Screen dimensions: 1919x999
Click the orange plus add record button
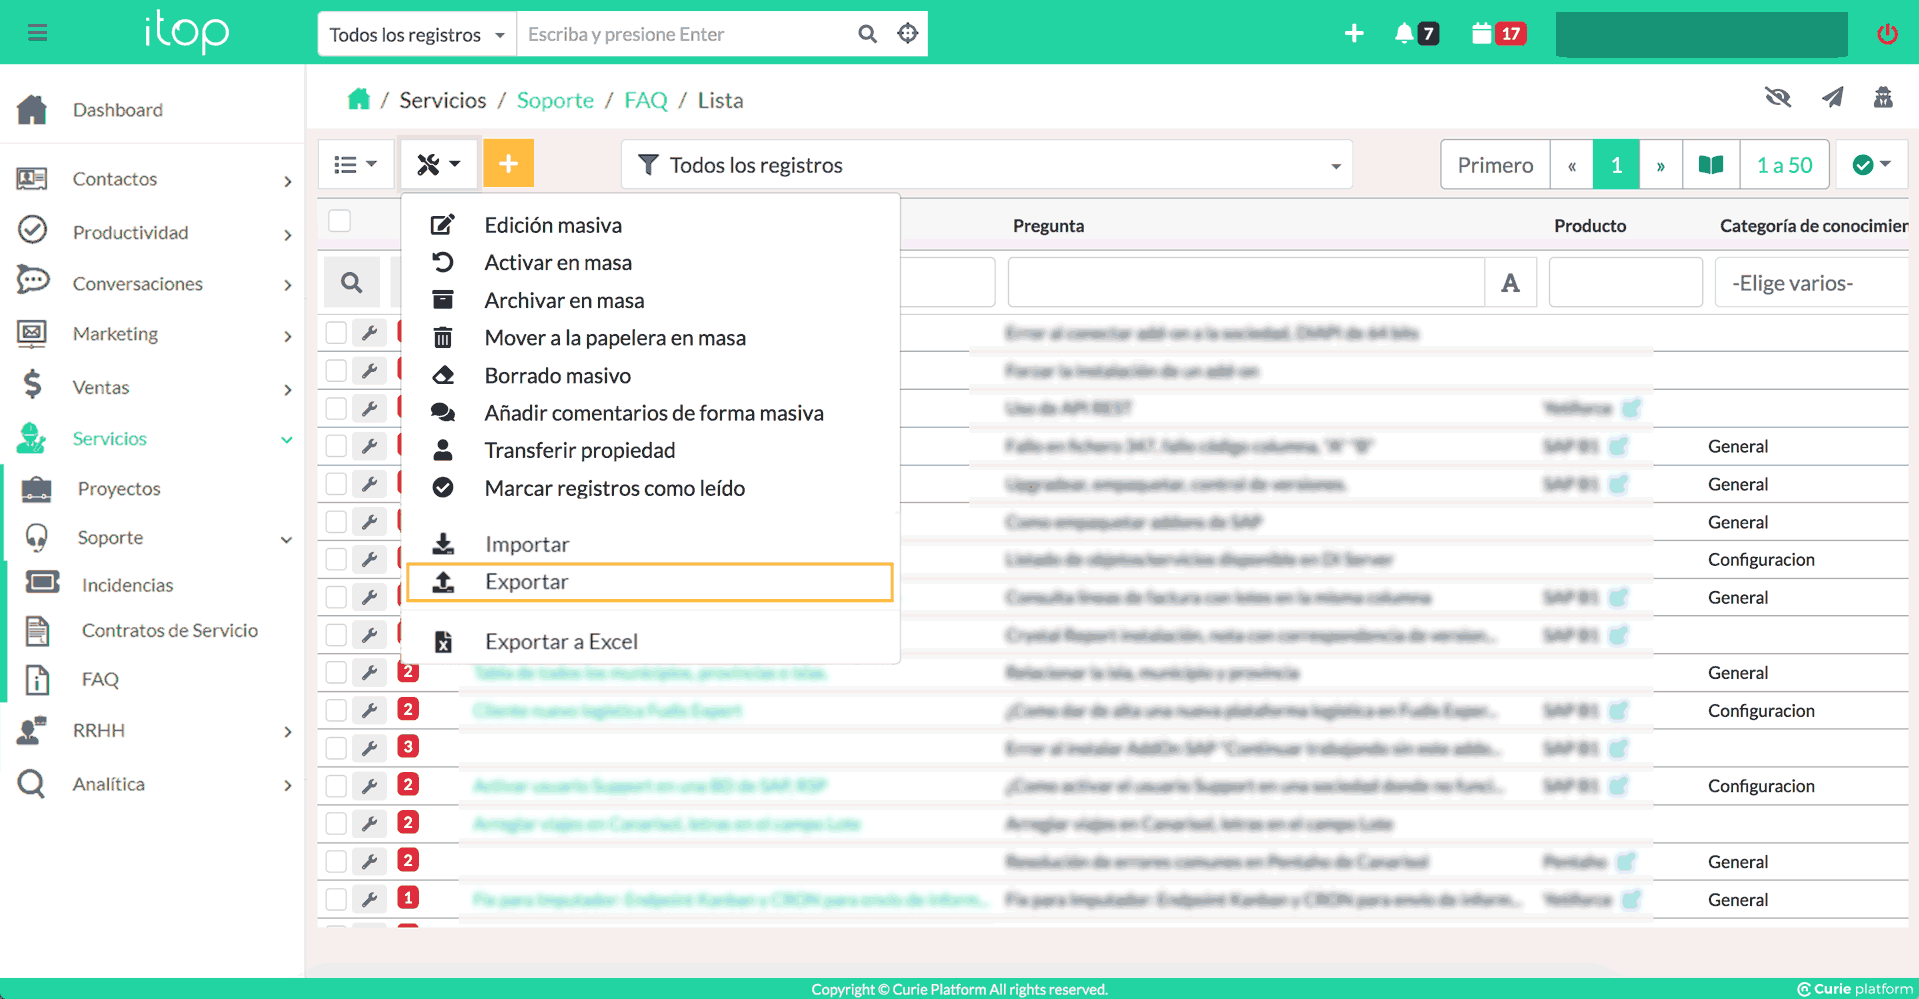tap(508, 164)
